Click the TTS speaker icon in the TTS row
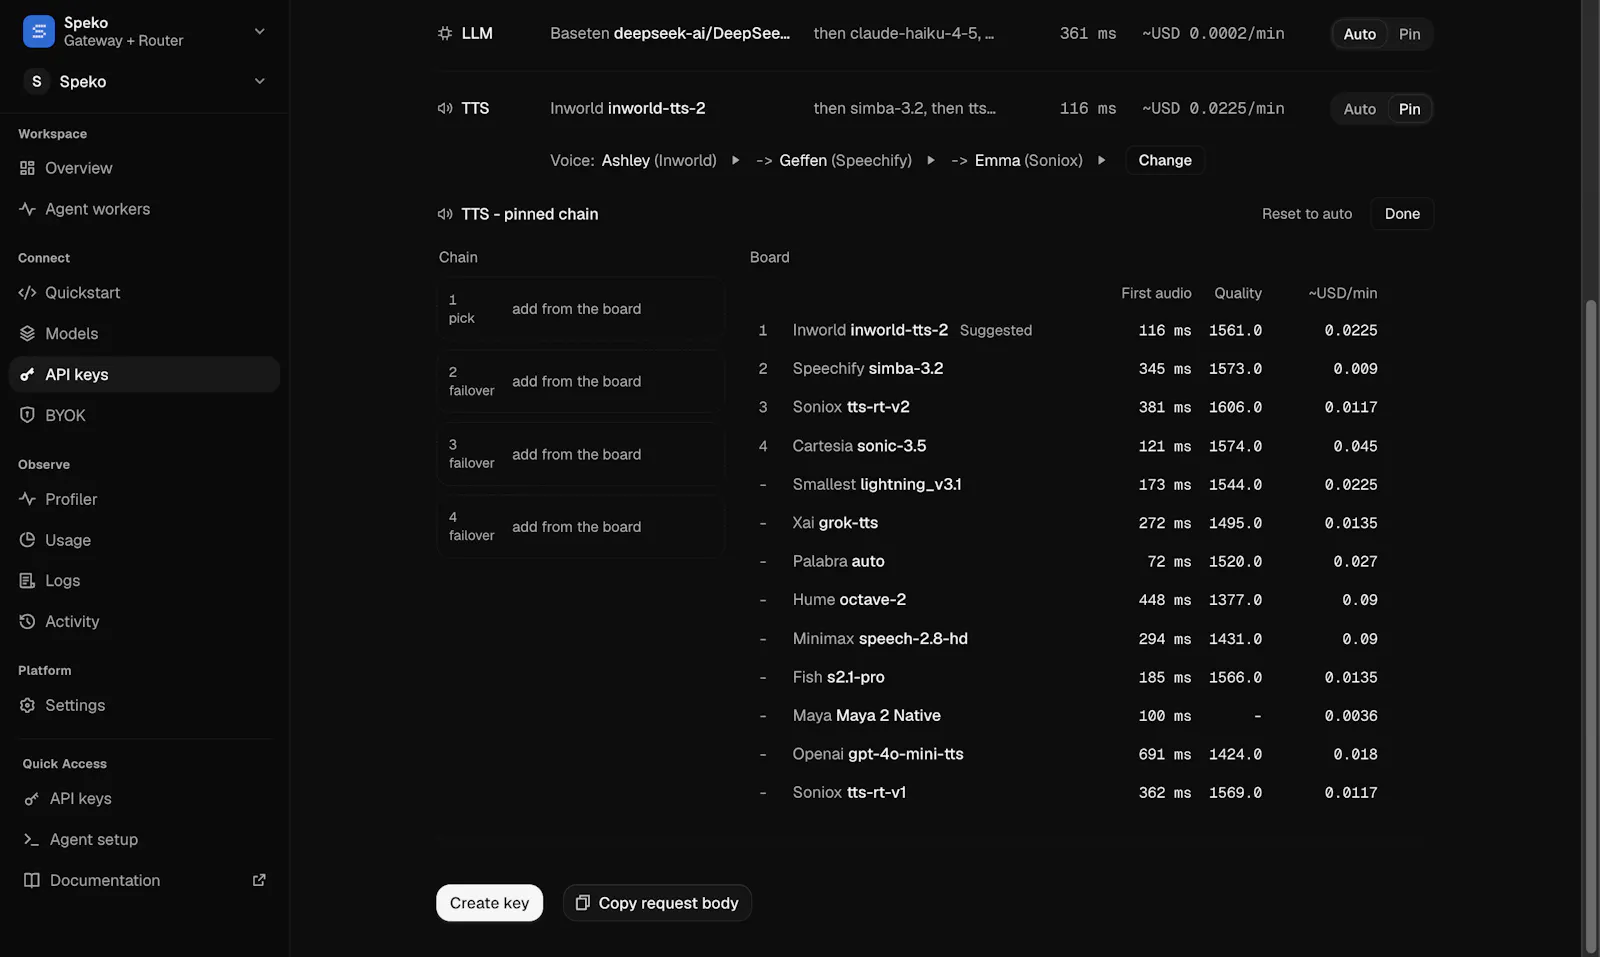Image resolution: width=1600 pixels, height=957 pixels. tap(445, 108)
